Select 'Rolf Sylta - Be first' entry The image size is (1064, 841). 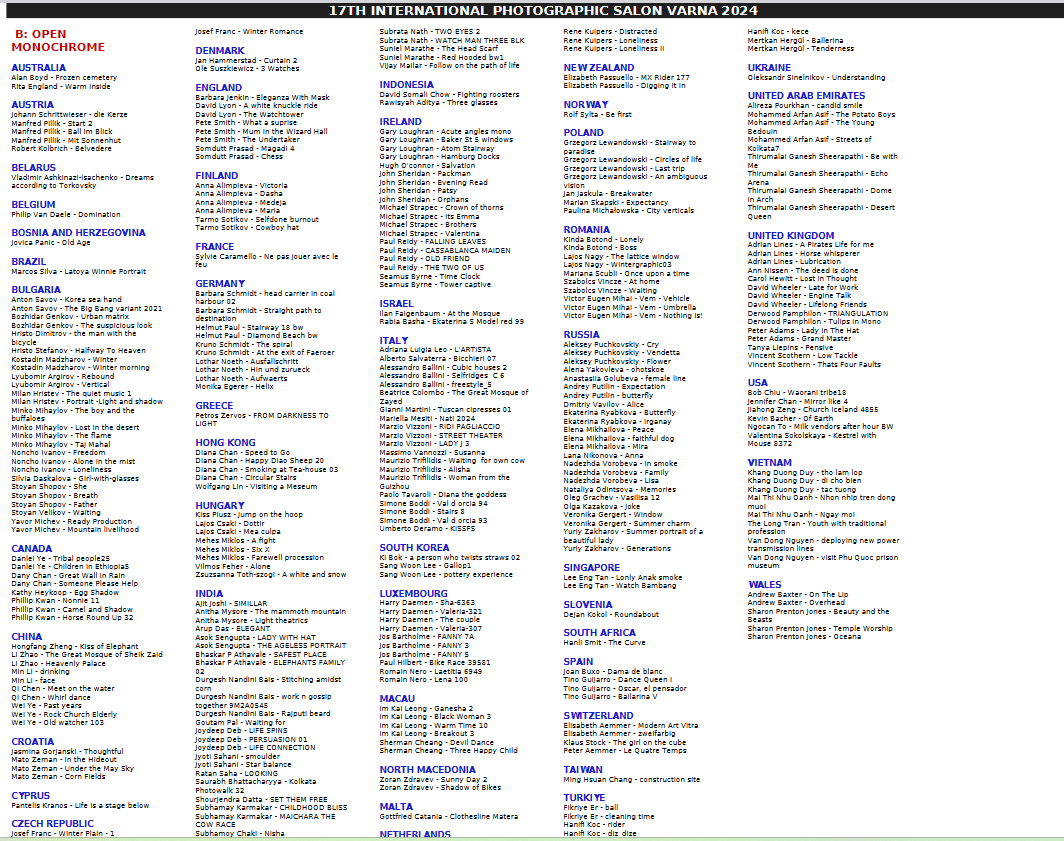(597, 114)
